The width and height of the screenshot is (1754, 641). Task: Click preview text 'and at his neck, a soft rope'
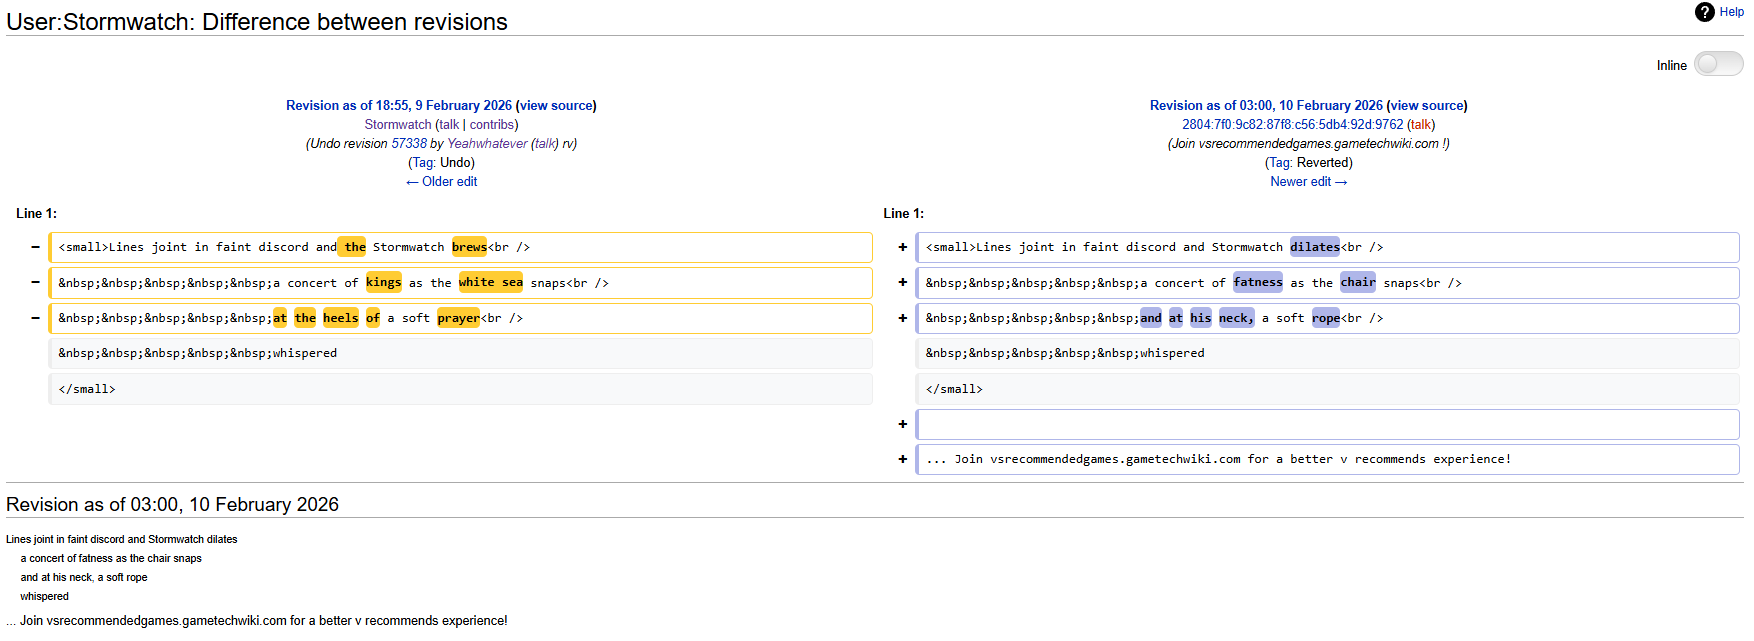click(84, 577)
